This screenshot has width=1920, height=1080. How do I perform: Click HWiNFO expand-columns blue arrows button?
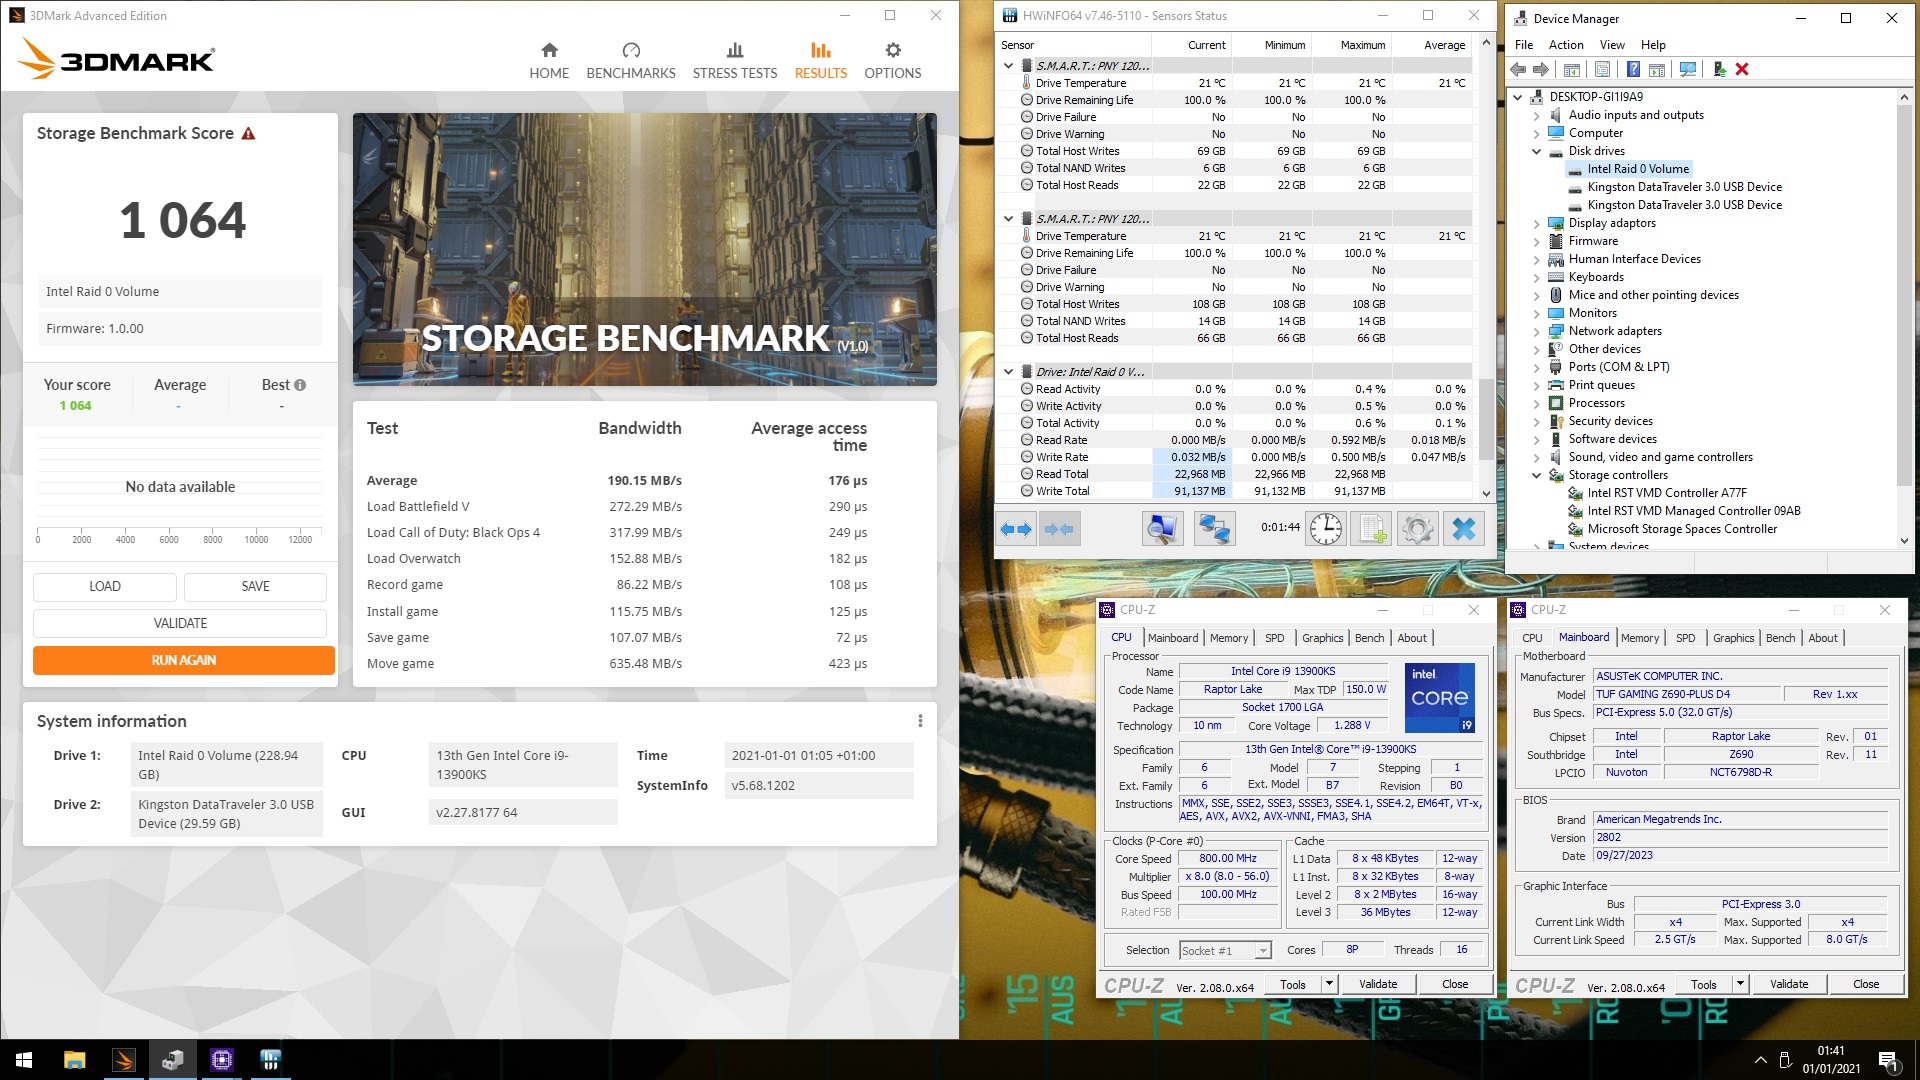point(1017,529)
